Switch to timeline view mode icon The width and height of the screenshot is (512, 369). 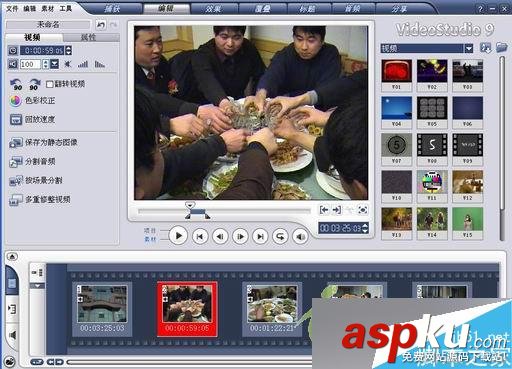[x=12, y=309]
